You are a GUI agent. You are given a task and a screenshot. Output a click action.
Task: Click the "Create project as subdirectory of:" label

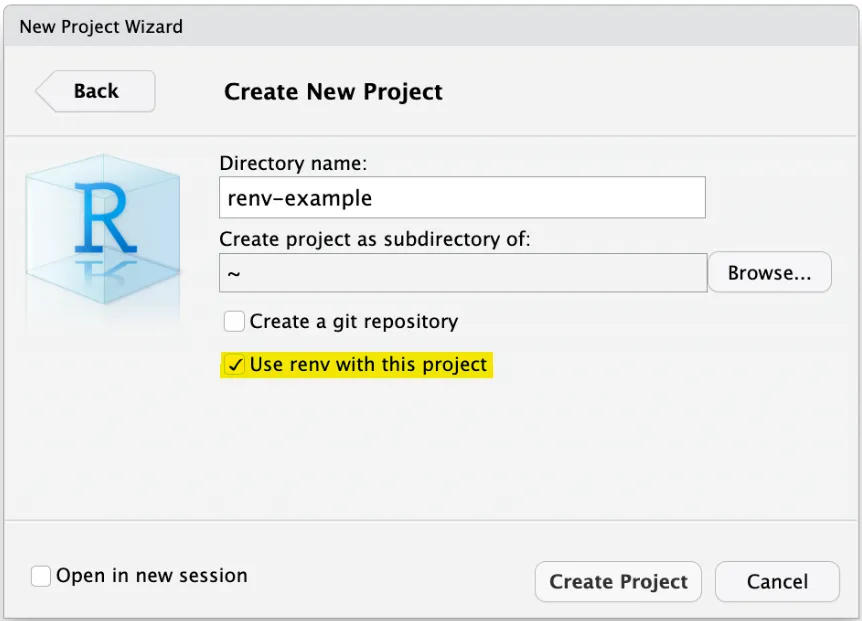[375, 239]
